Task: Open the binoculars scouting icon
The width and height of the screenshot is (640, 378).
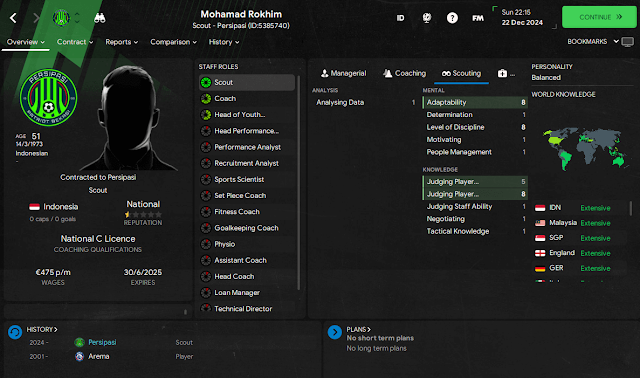Action: (100, 18)
